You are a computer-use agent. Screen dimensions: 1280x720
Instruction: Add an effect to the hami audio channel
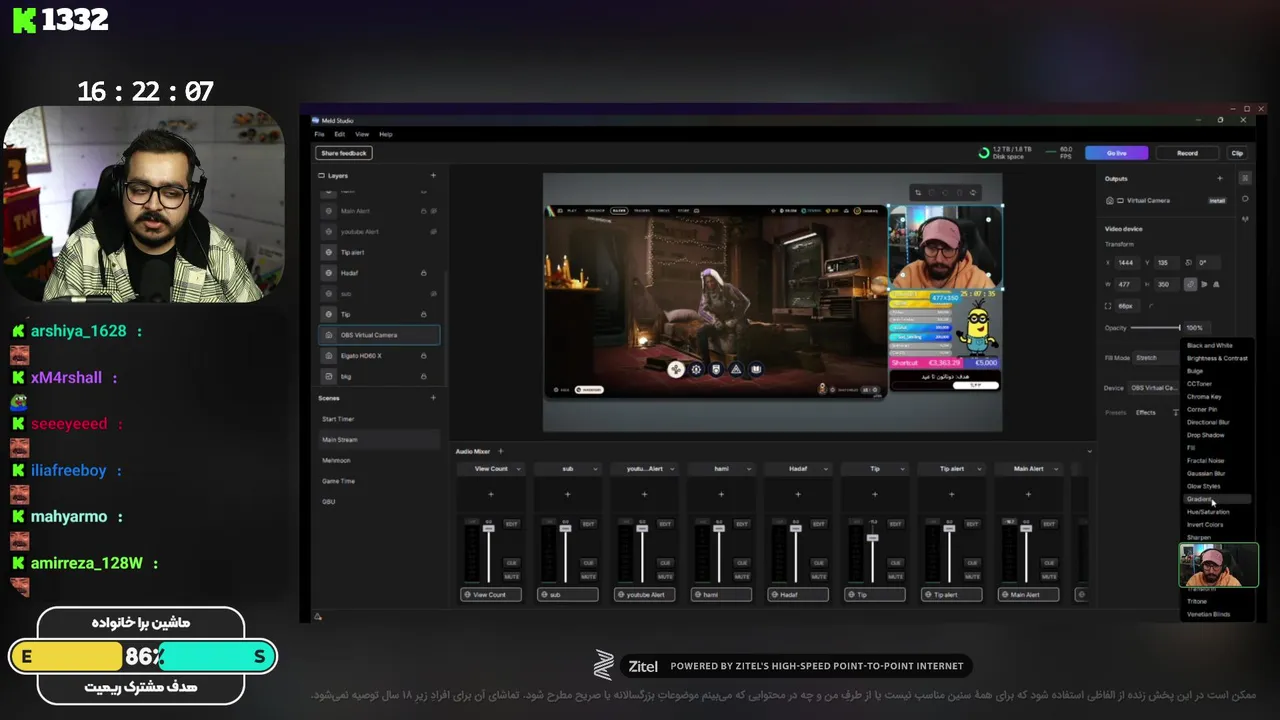tap(721, 494)
